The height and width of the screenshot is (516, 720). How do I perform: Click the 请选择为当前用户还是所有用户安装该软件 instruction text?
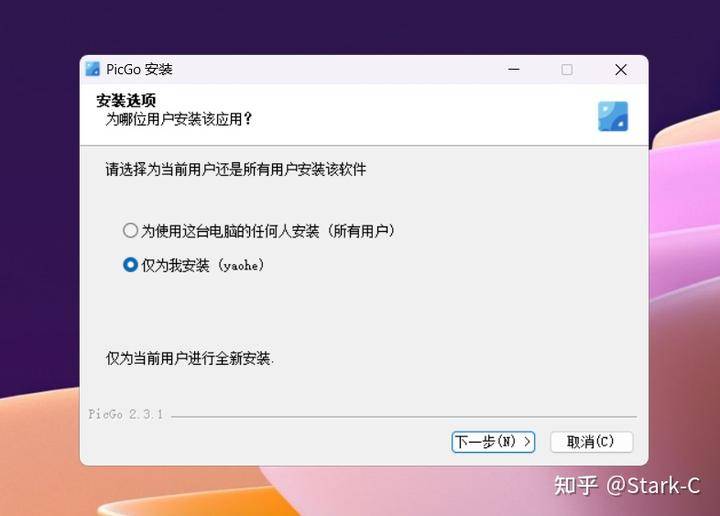coord(236,169)
